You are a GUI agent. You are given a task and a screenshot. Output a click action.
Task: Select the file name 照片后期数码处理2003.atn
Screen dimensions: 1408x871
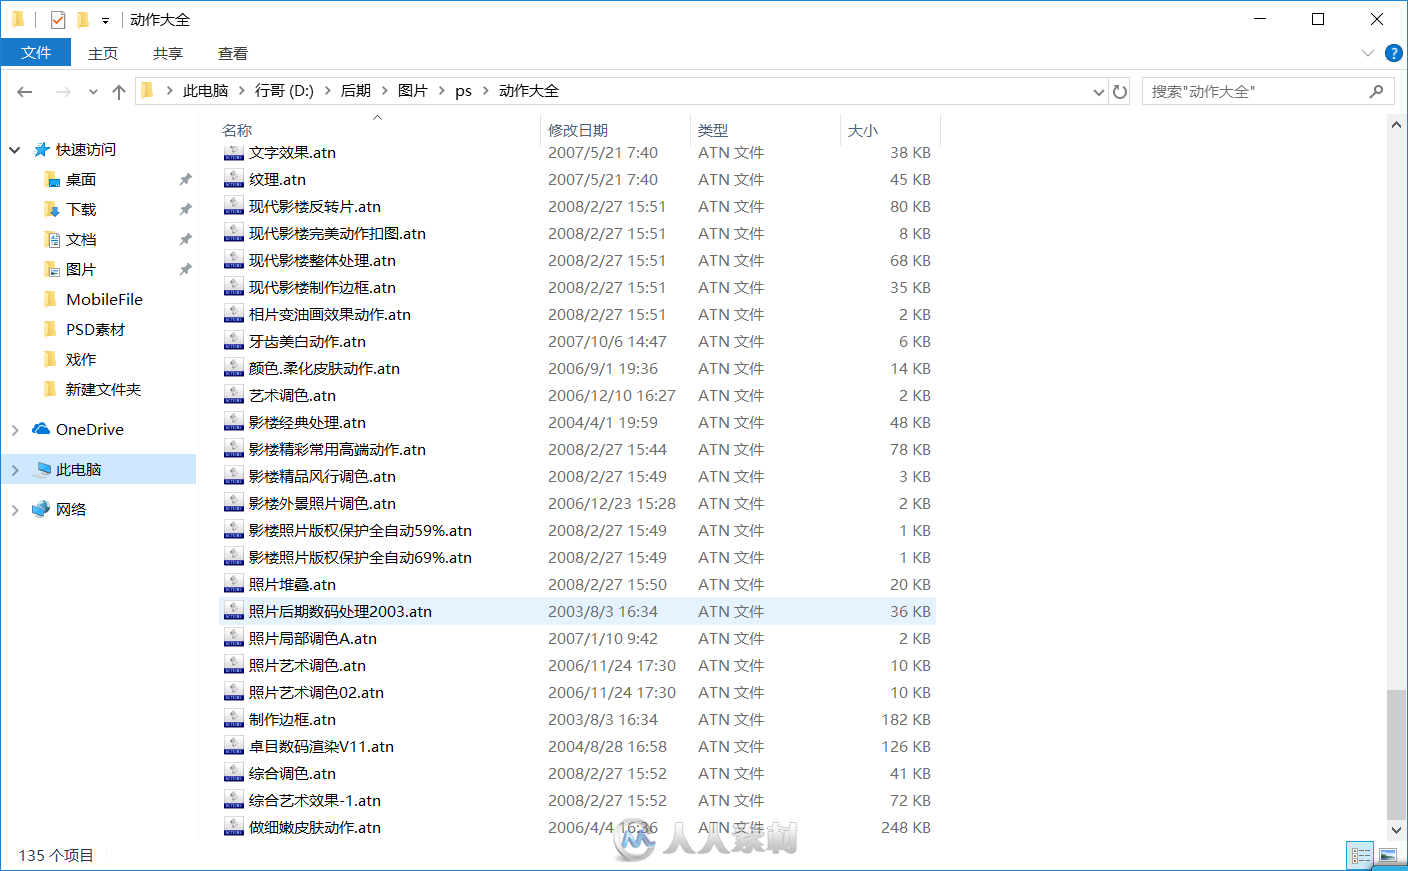(x=340, y=612)
